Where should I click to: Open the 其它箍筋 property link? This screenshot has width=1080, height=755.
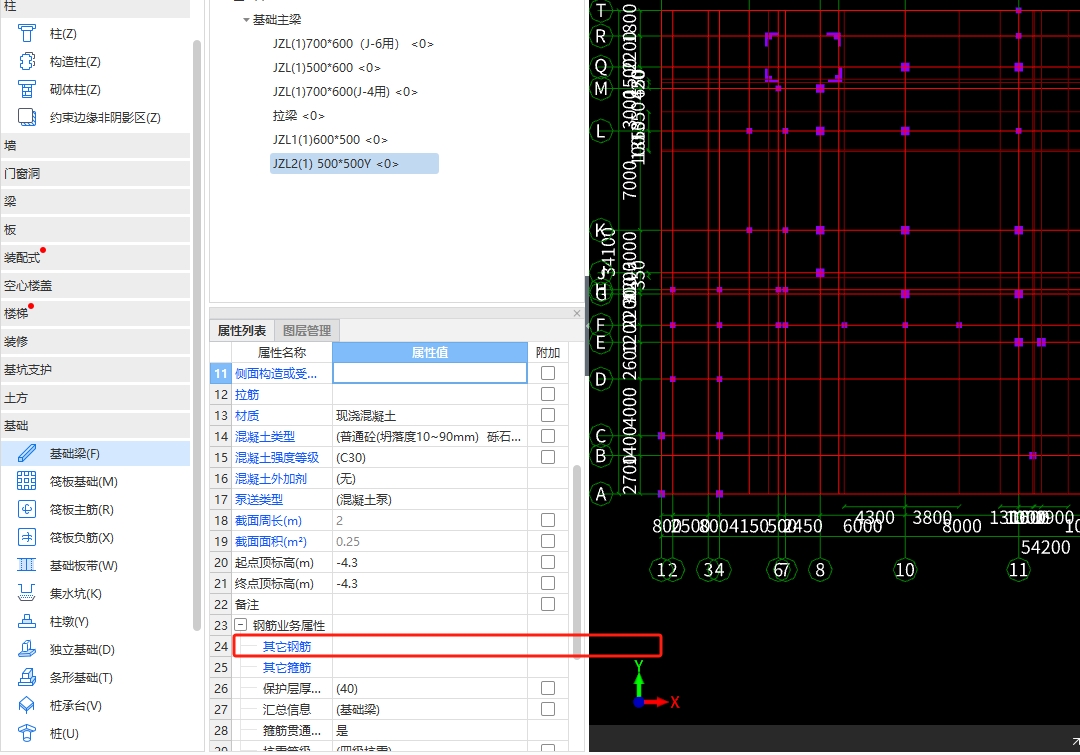(287, 668)
